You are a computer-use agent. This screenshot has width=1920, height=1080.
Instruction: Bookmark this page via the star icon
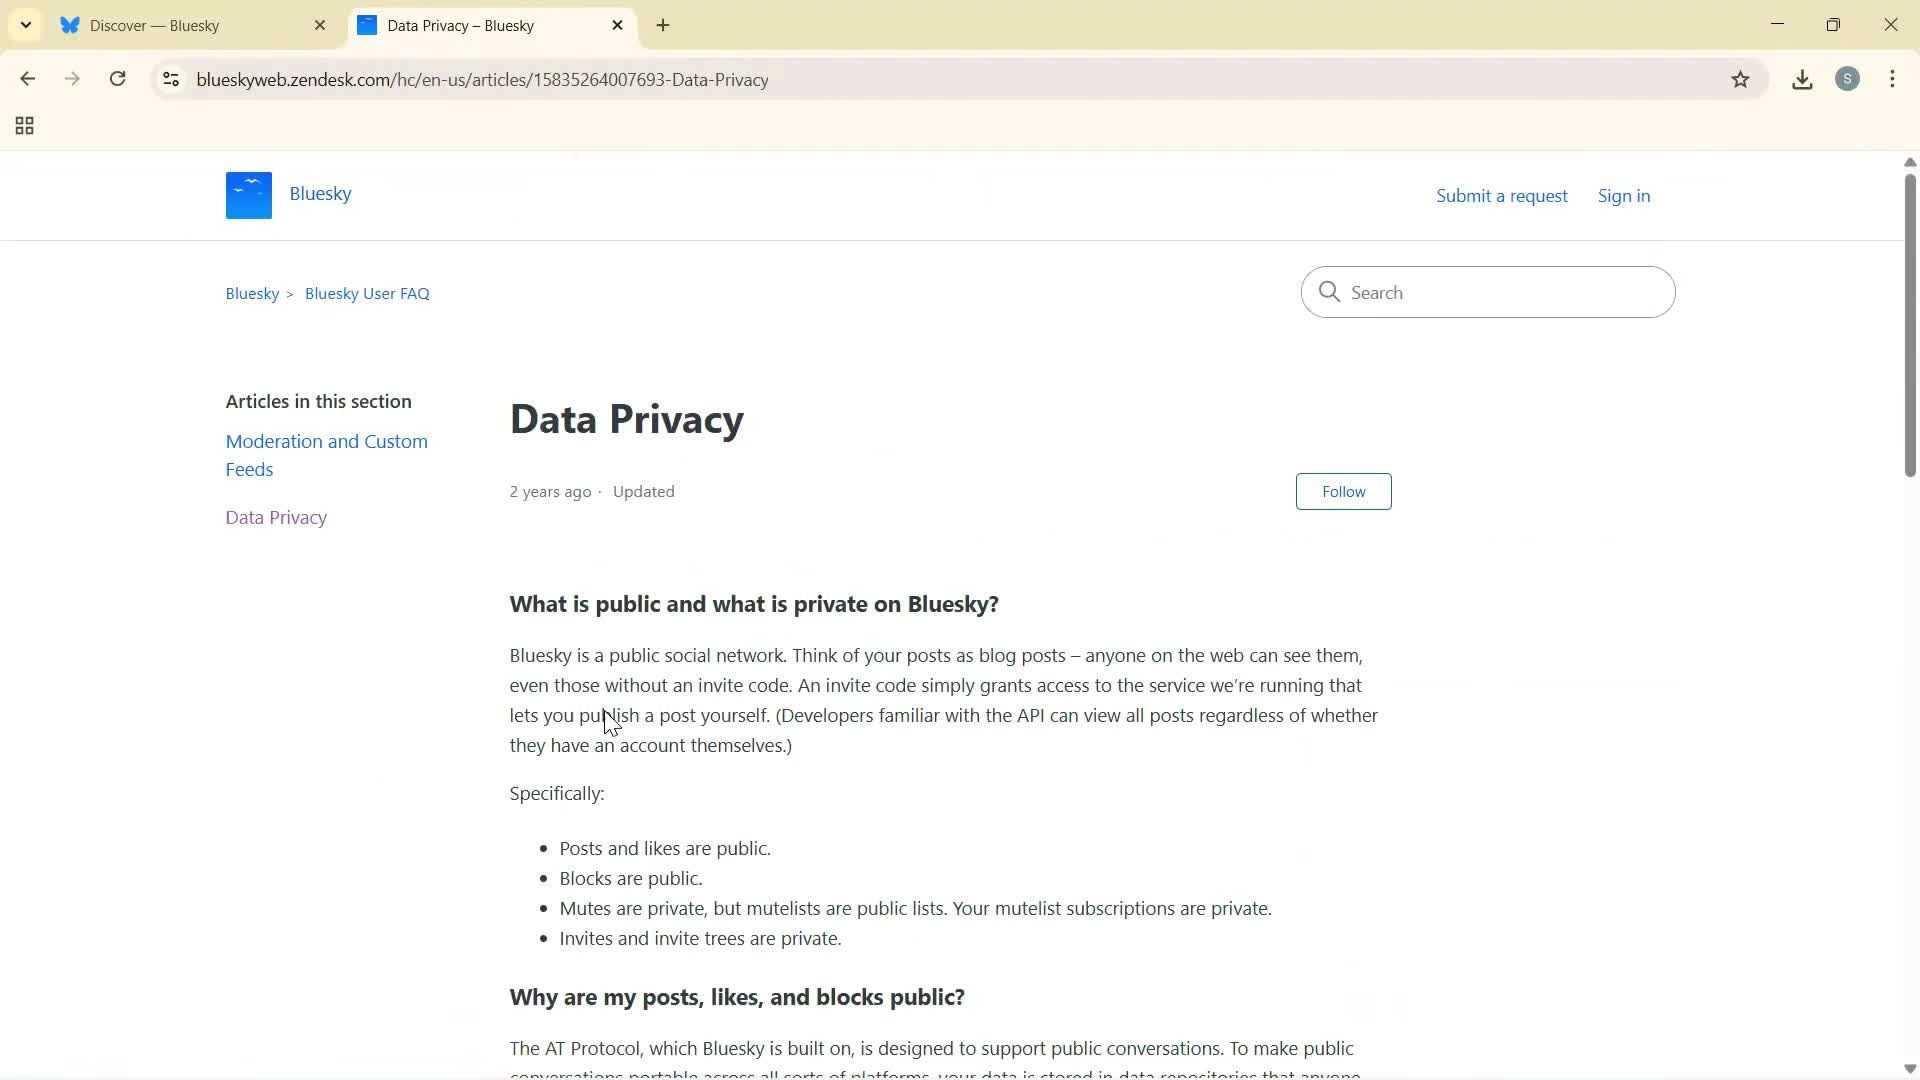click(1740, 79)
